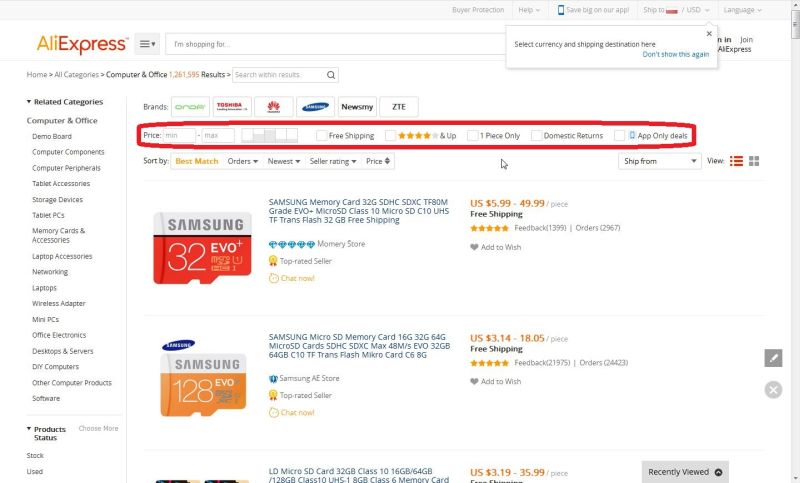Open the Ship to / USD dropdown

tap(676, 10)
